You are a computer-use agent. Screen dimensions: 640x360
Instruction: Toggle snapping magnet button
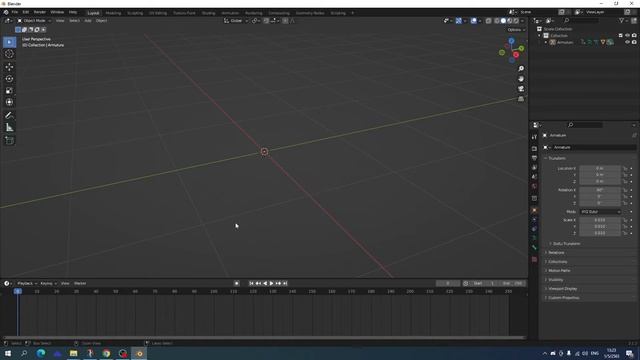pos(266,21)
